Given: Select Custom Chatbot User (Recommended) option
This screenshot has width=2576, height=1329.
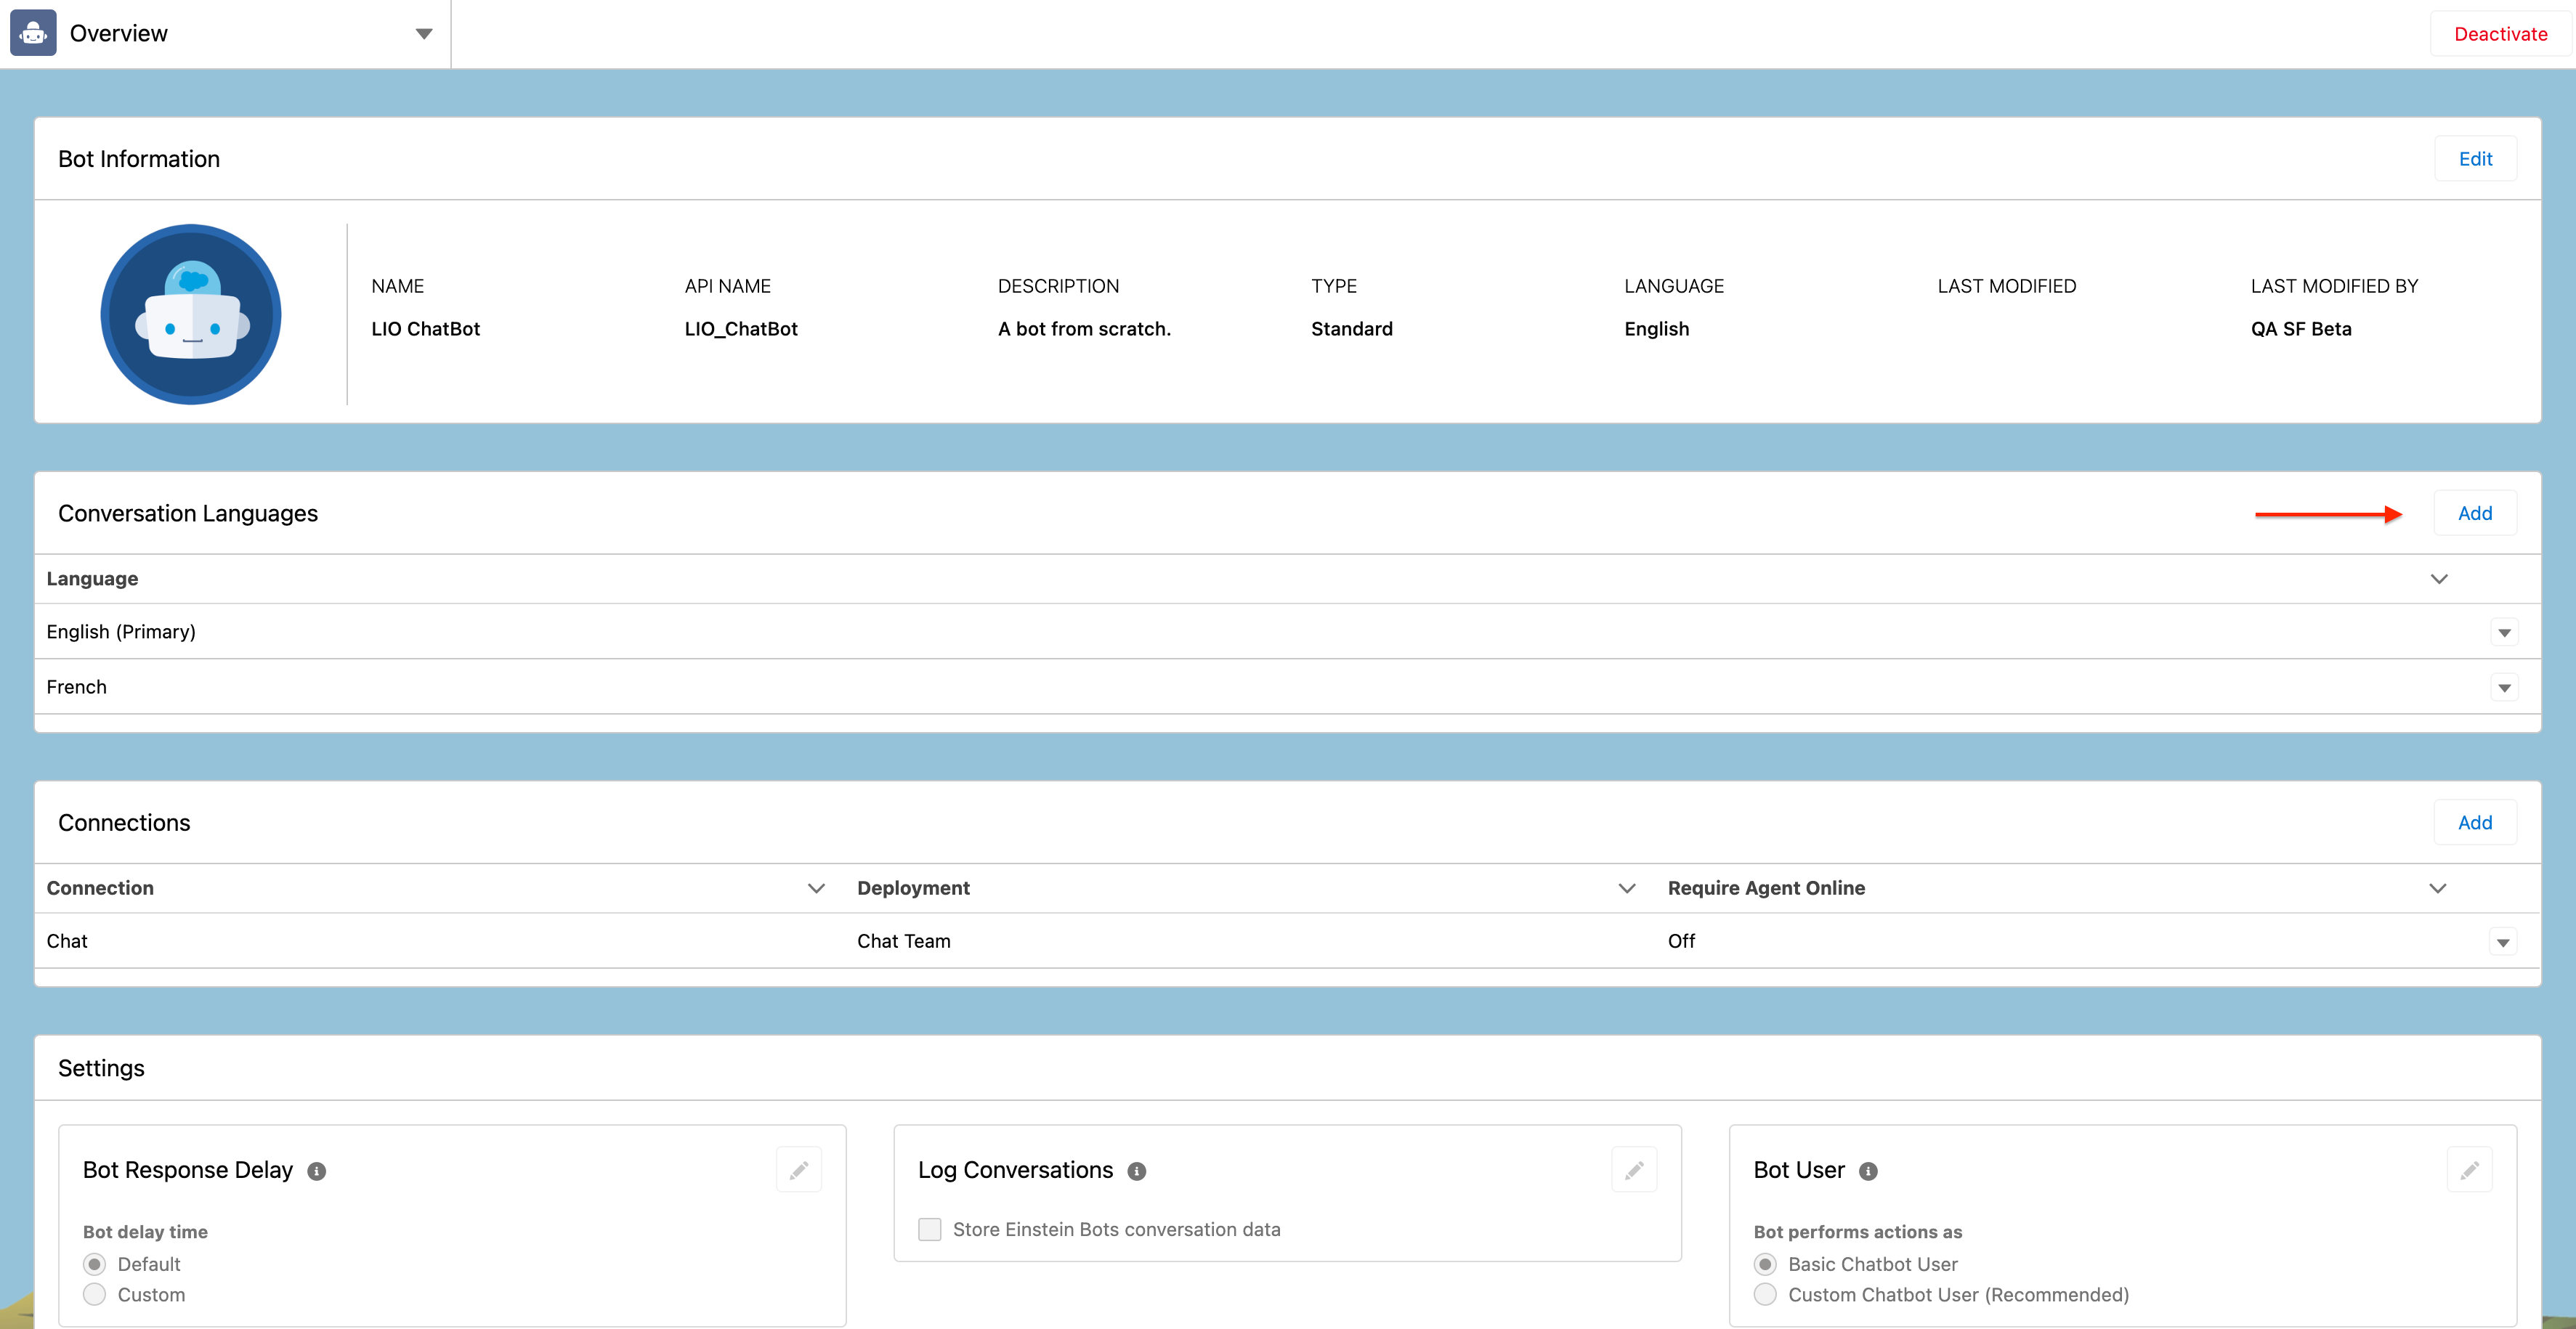Looking at the screenshot, I should click(x=1765, y=1294).
